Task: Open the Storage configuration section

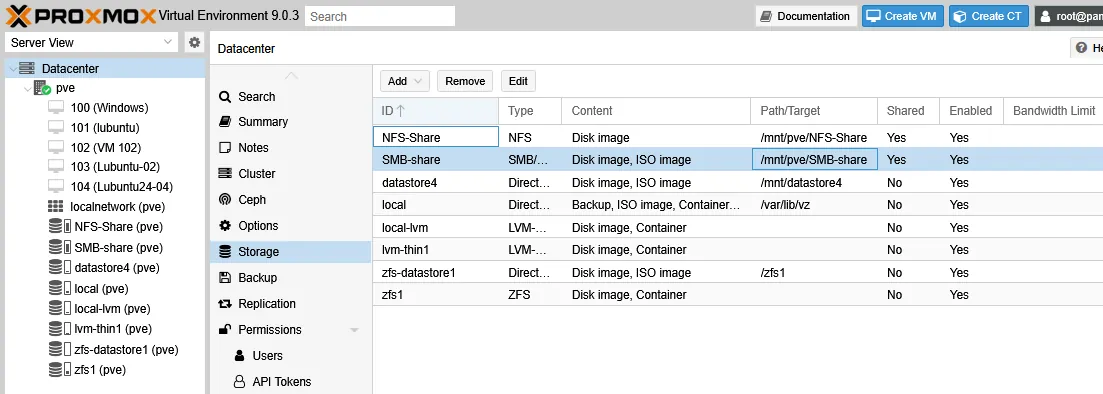Action: point(291,251)
